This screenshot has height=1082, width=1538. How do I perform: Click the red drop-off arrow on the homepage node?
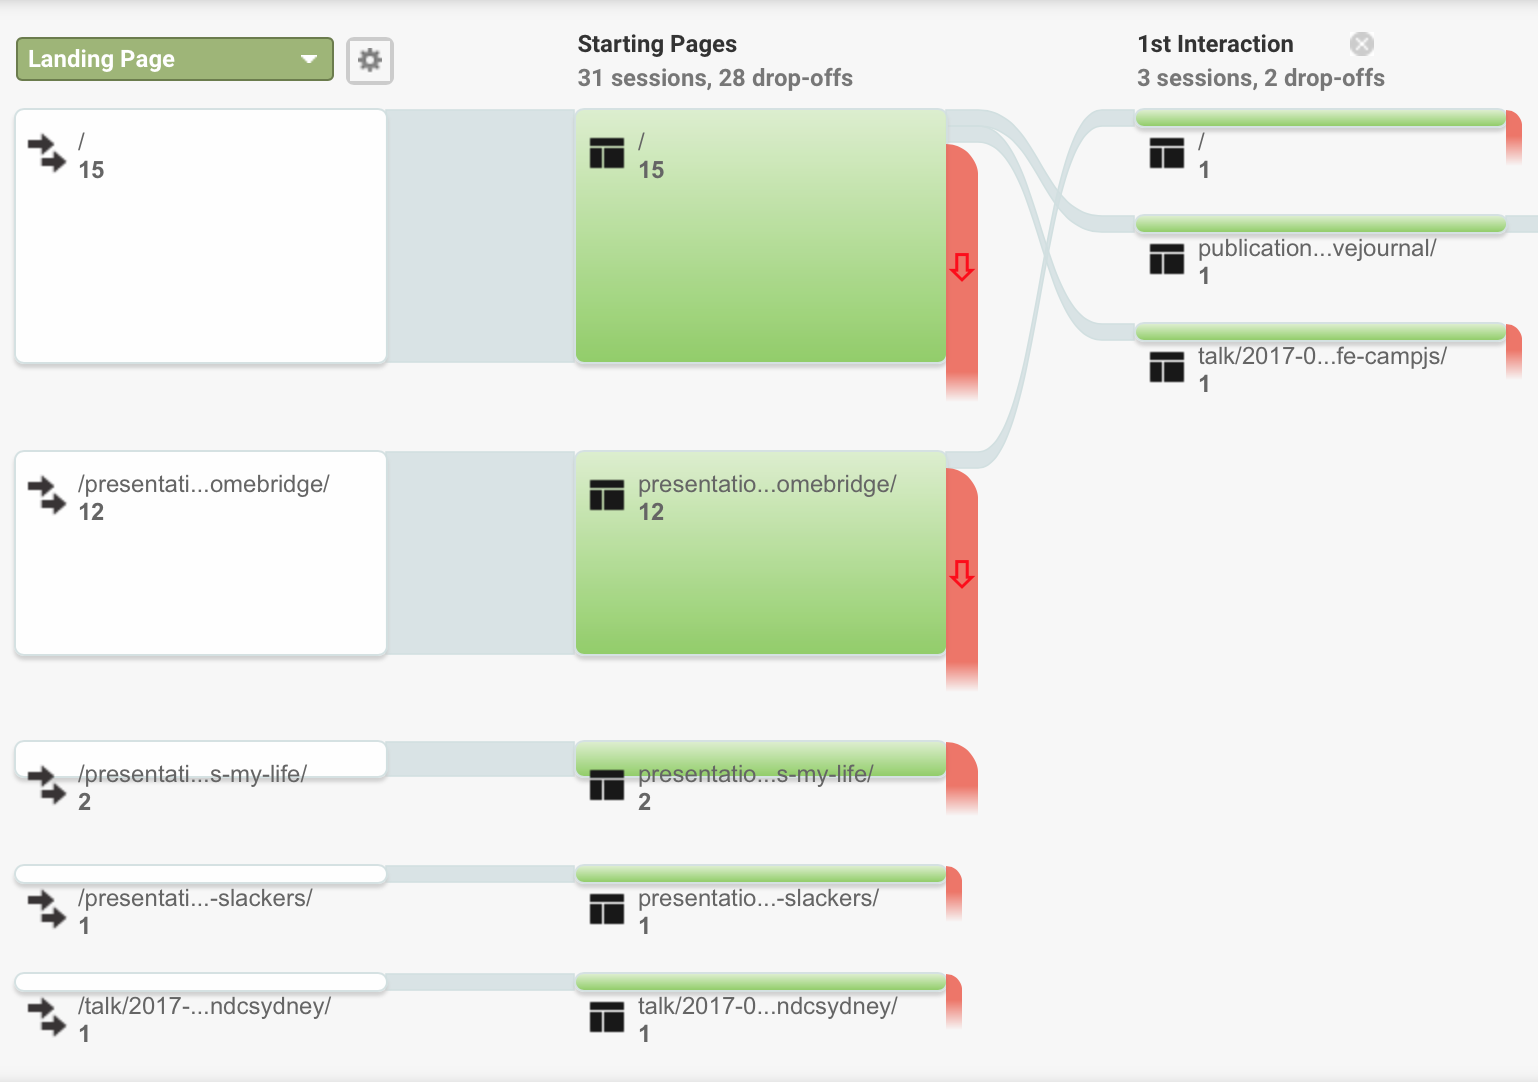pos(962,267)
